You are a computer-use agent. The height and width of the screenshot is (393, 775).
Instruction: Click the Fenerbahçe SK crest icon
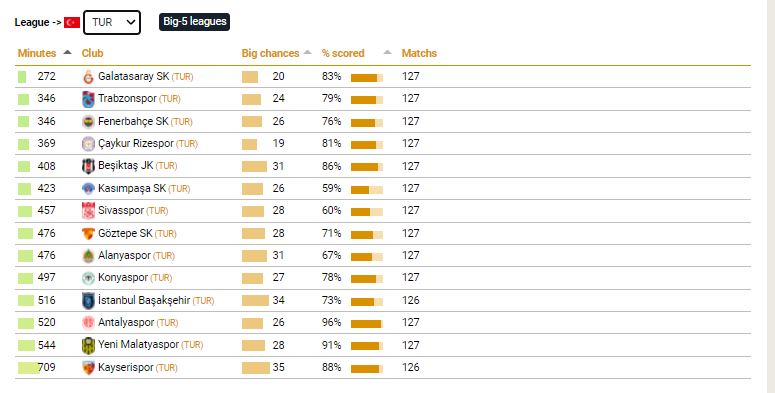pos(88,122)
